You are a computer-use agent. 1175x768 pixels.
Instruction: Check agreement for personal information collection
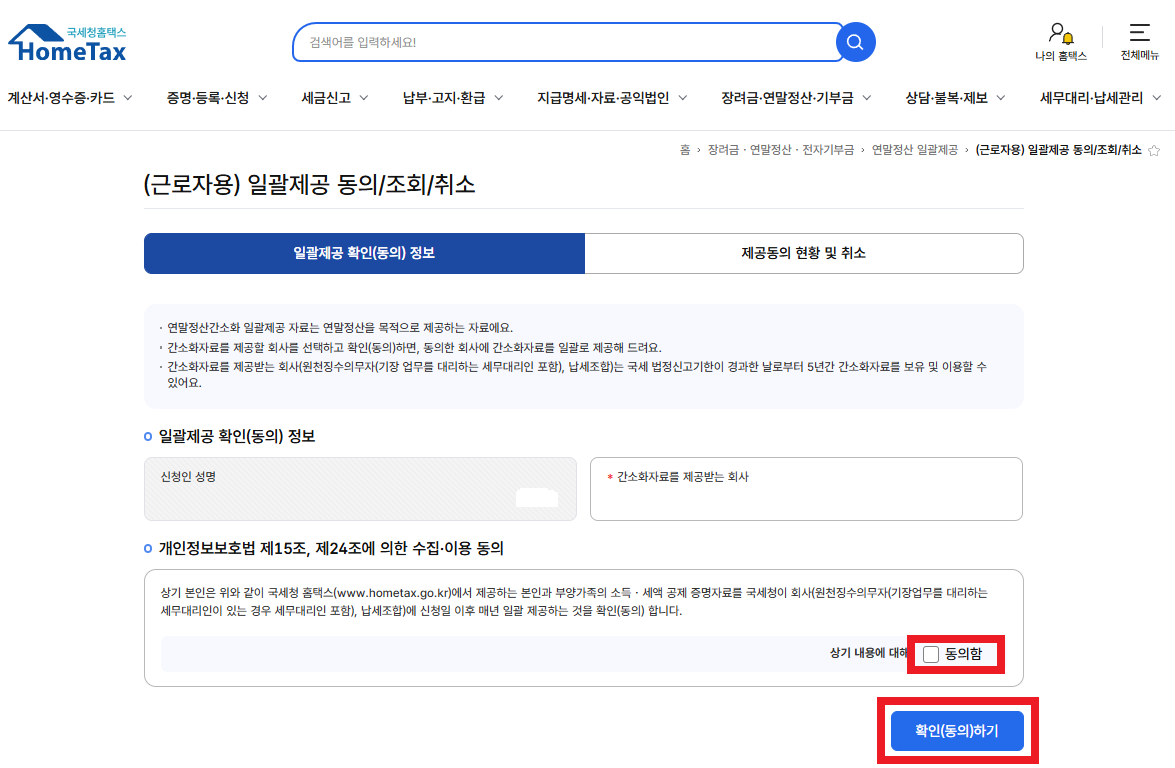(x=932, y=655)
